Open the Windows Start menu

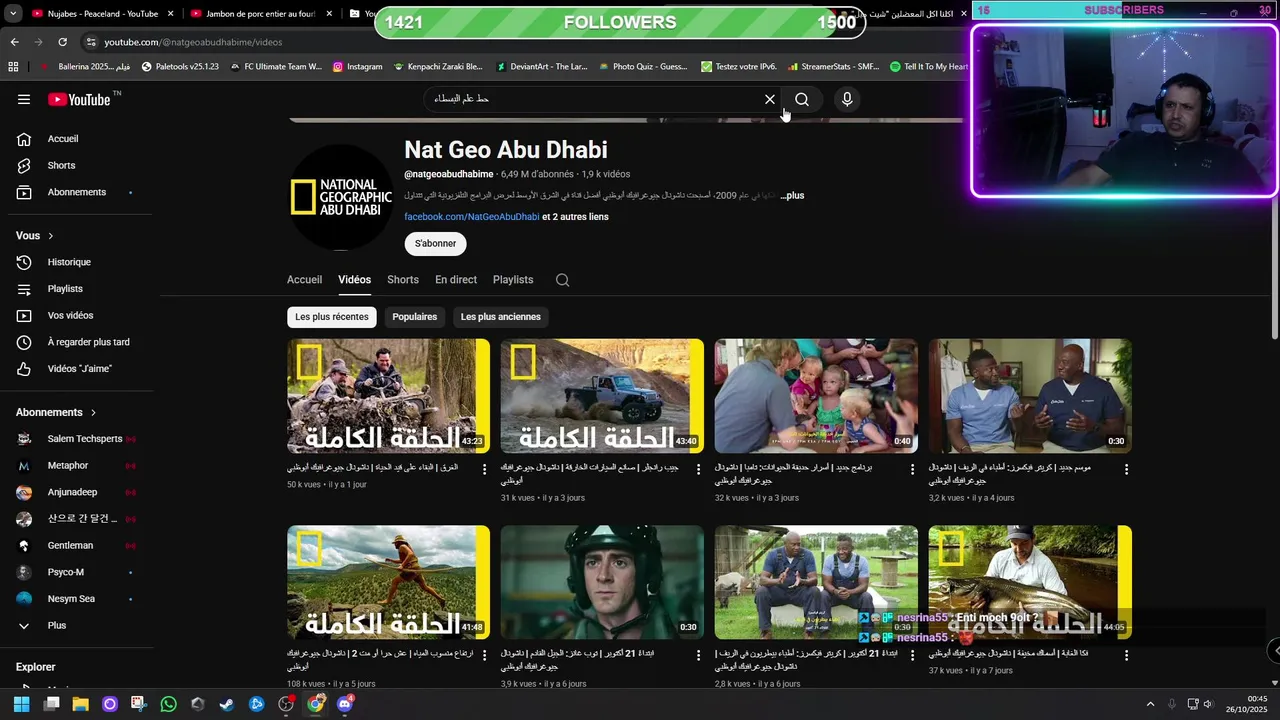click(x=21, y=704)
